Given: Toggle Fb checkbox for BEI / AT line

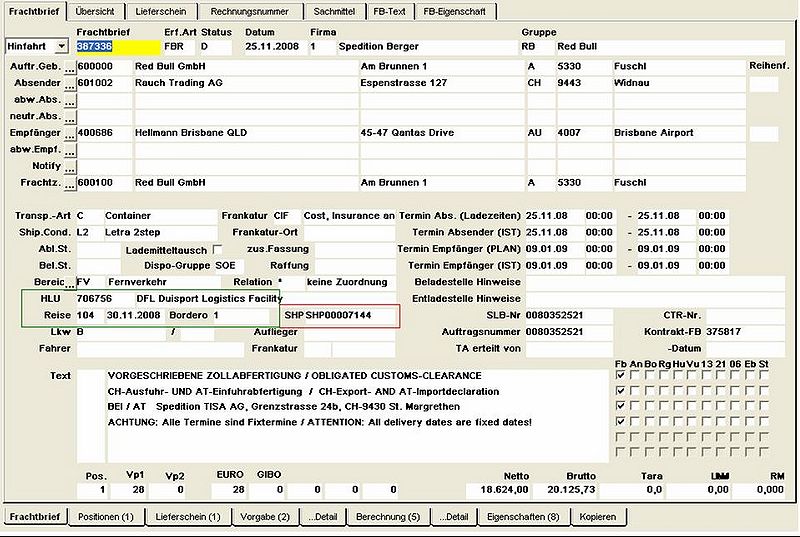Looking at the screenshot, I should coord(620,406).
